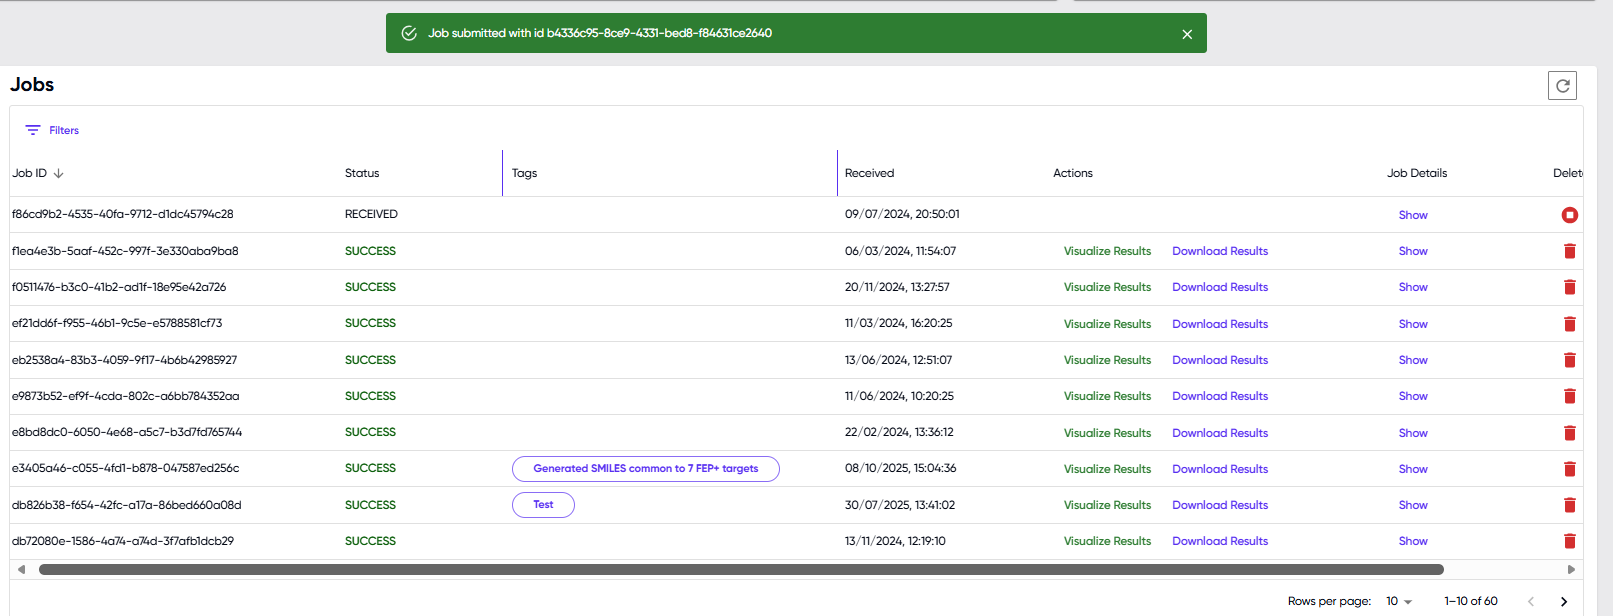Click Generated SMILES common to 7 FEP+ tag

645,469
